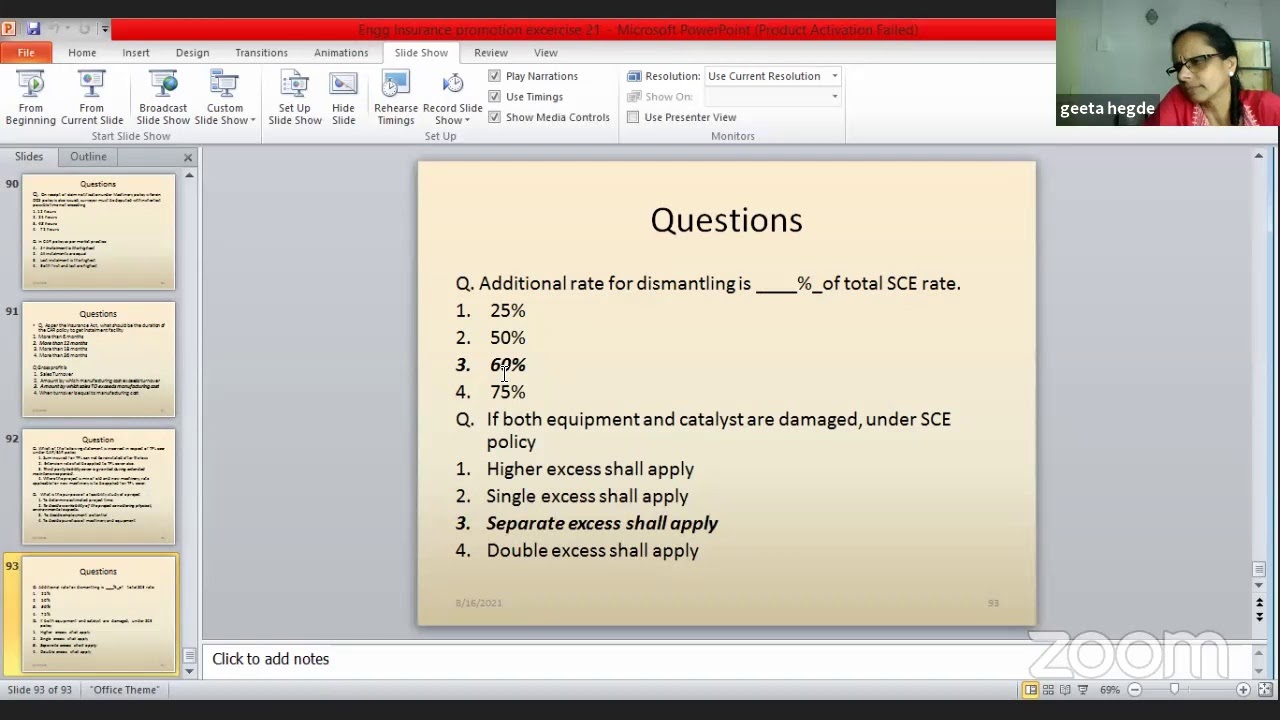Click the slide title "Questions"
This screenshot has width=1280, height=720.
tap(726, 220)
